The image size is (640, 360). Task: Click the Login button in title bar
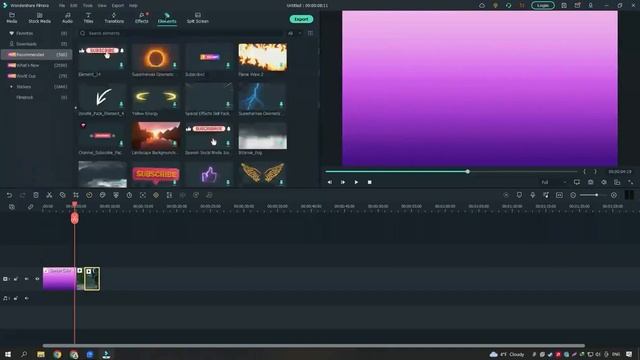click(x=542, y=5)
